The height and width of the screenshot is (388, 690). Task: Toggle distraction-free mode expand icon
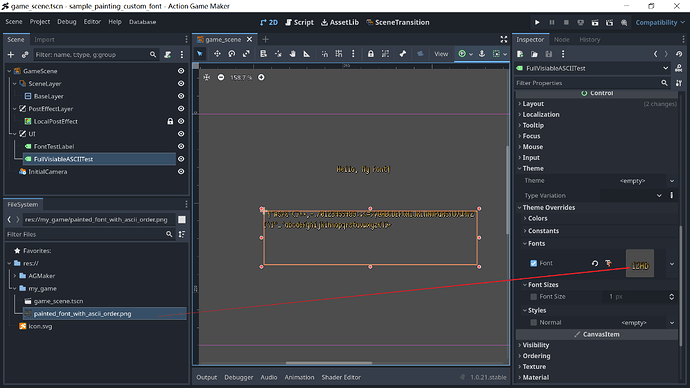503,40
